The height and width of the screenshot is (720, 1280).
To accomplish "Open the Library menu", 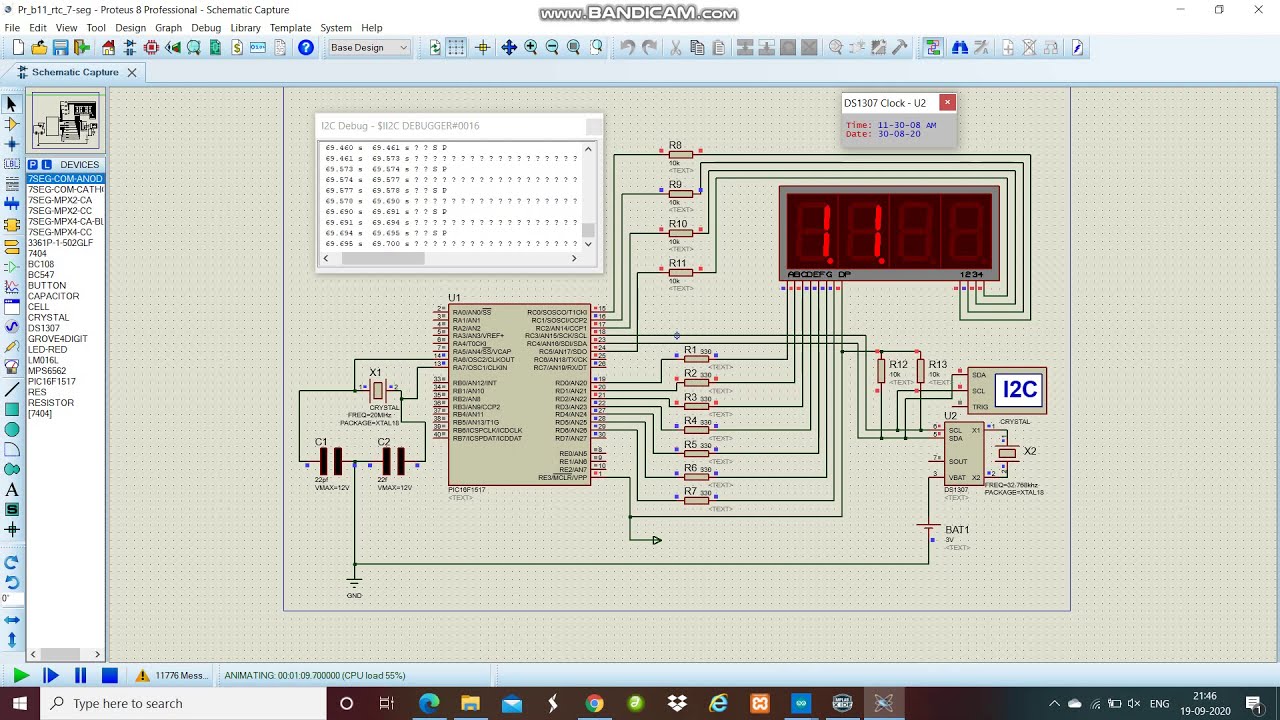I will click(245, 28).
